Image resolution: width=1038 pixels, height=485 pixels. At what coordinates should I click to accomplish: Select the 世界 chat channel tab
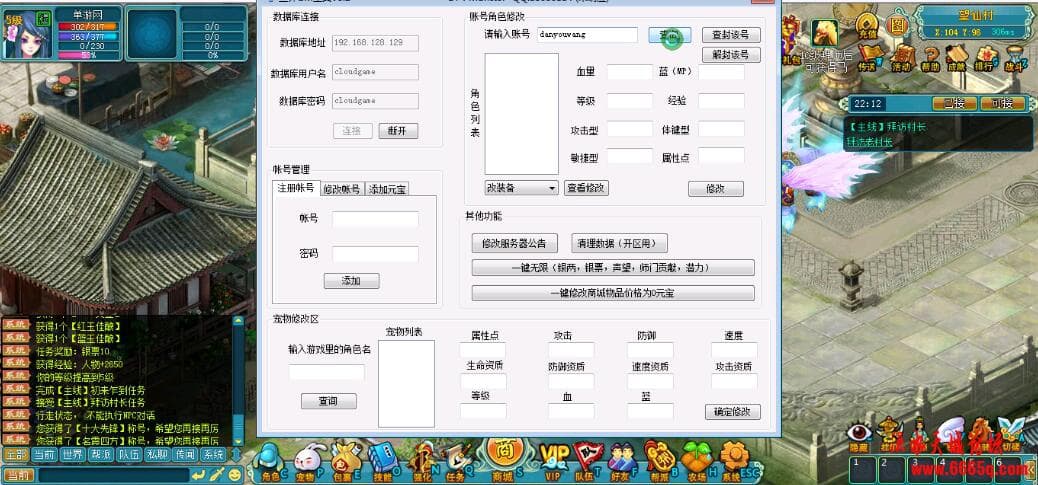pyautogui.click(x=71, y=455)
